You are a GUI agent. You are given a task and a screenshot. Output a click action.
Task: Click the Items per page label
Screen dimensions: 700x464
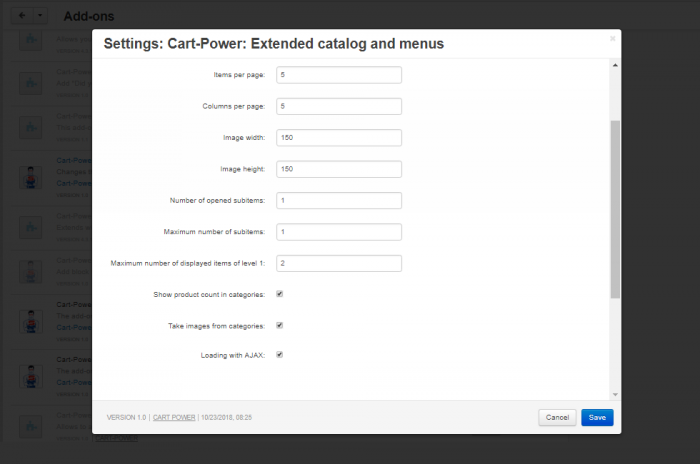(239, 75)
